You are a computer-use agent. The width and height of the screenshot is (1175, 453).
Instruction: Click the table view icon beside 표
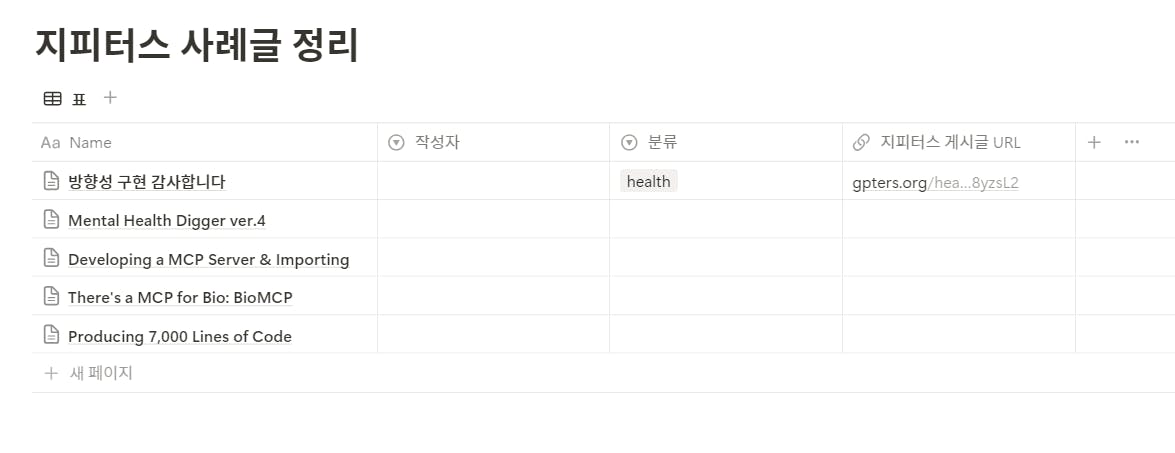[x=52, y=98]
